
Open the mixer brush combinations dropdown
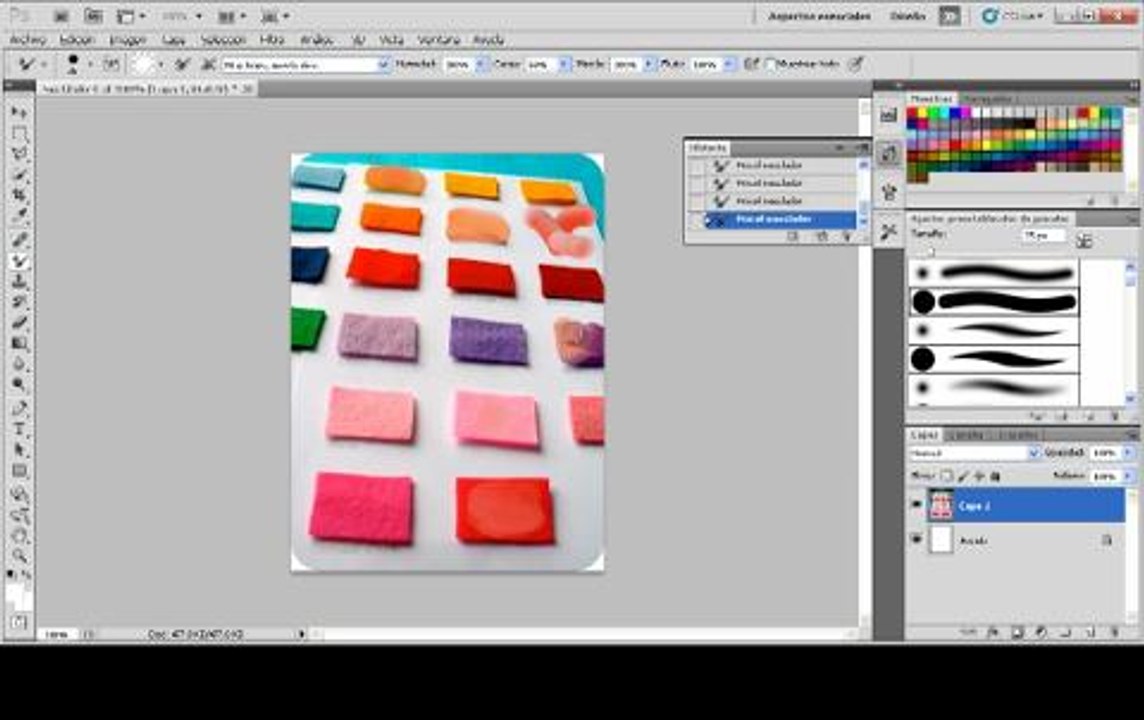(x=384, y=64)
